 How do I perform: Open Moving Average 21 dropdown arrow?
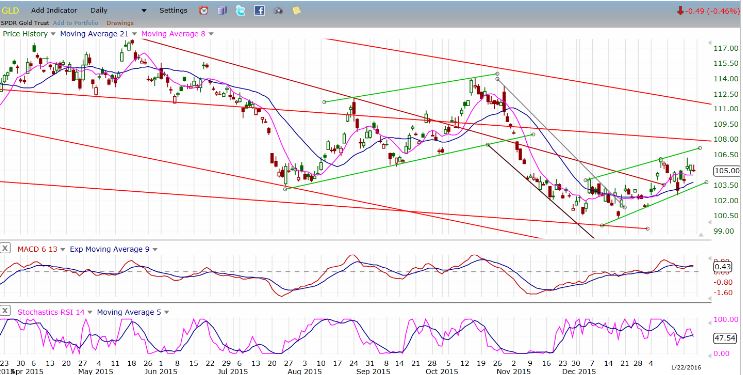click(x=135, y=34)
